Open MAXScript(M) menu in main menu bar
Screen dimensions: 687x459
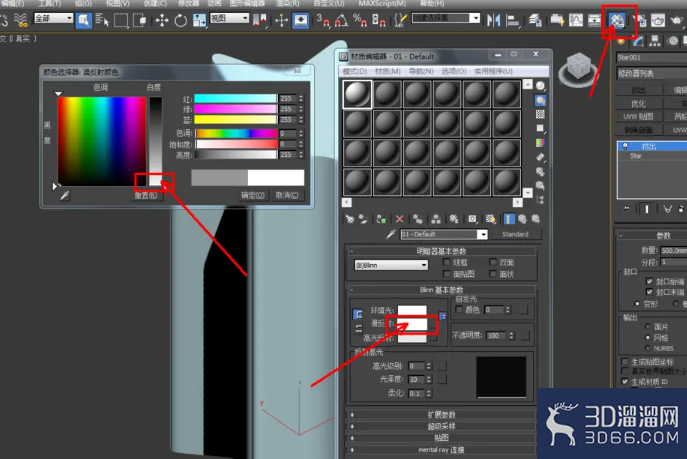(x=382, y=4)
